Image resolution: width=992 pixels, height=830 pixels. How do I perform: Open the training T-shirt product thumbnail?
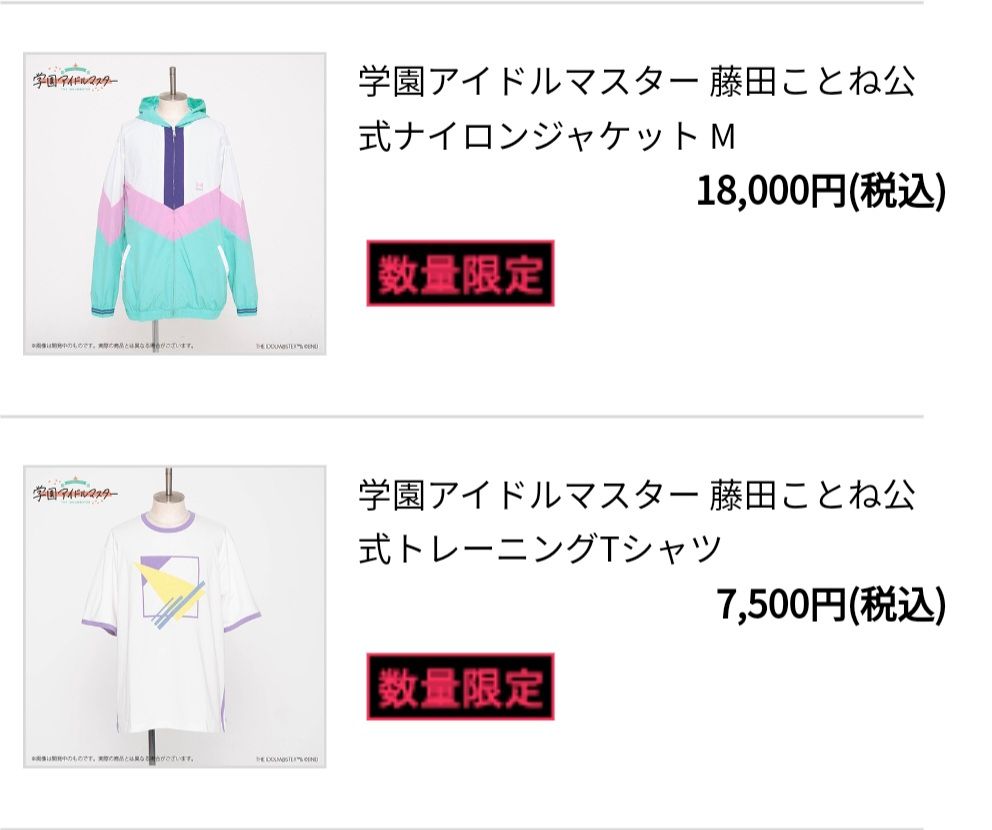[175, 617]
